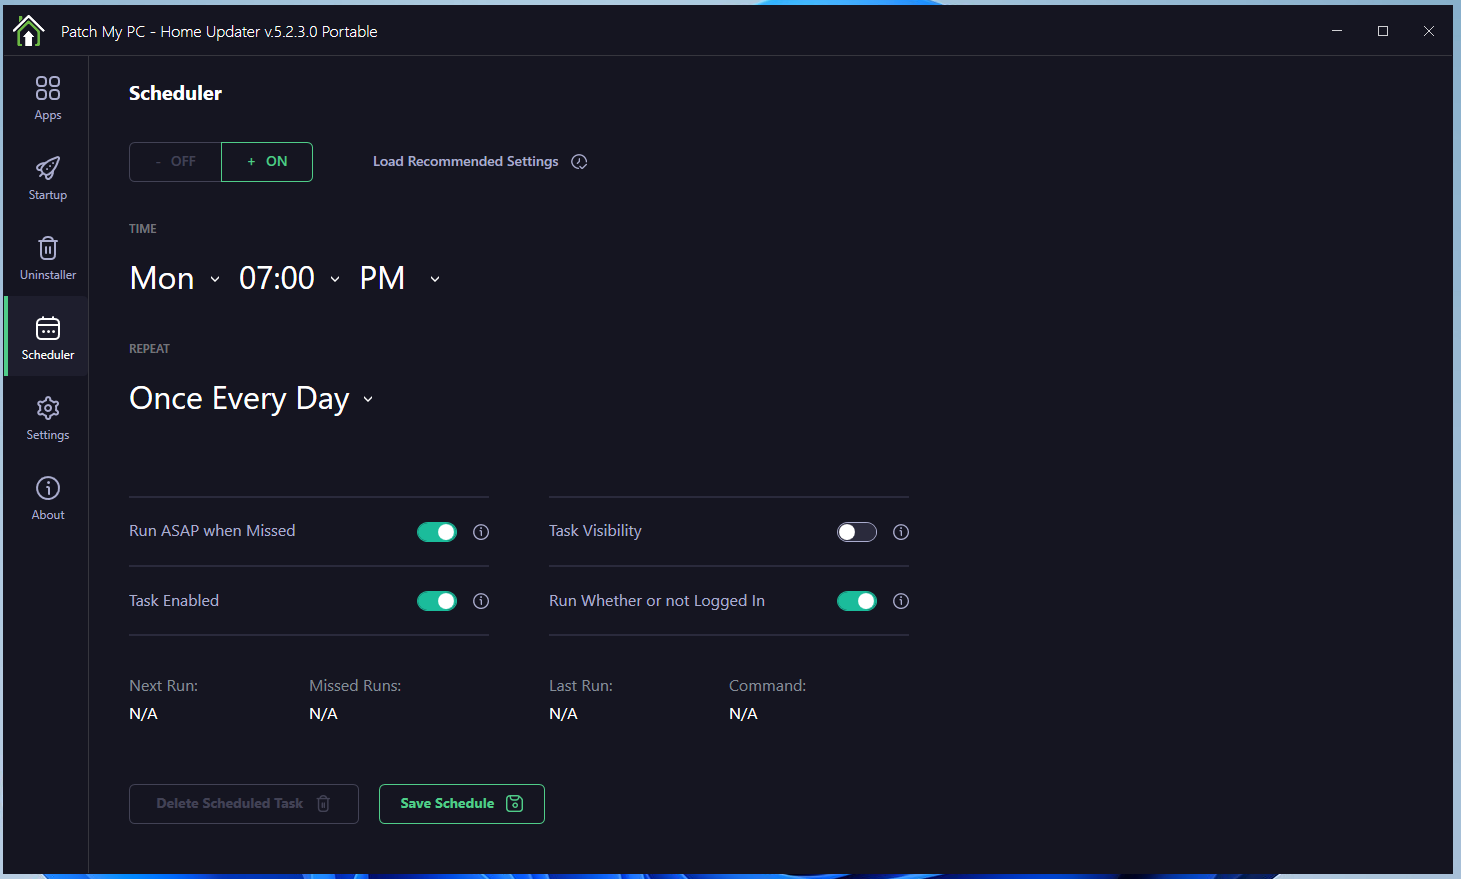
Task: Expand the Once Every Day repeat dropdown
Action: point(251,399)
